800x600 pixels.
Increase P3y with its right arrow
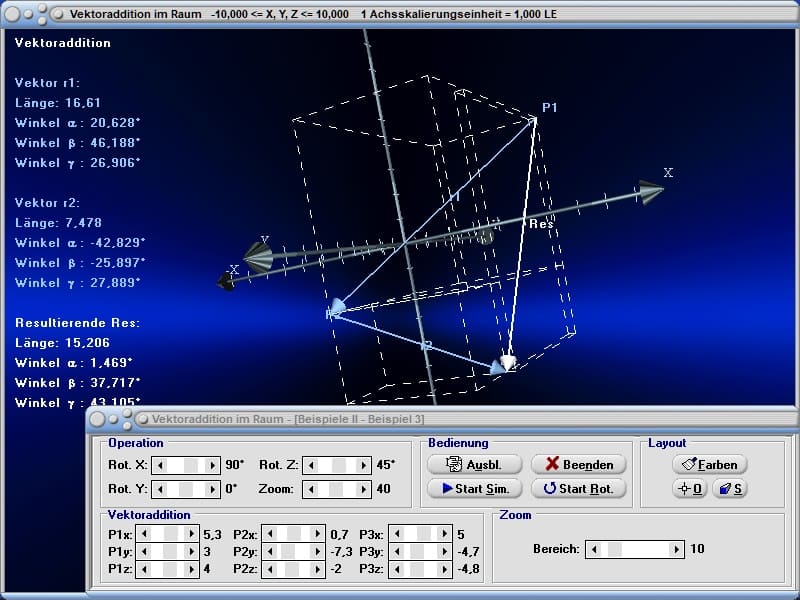(x=445, y=551)
